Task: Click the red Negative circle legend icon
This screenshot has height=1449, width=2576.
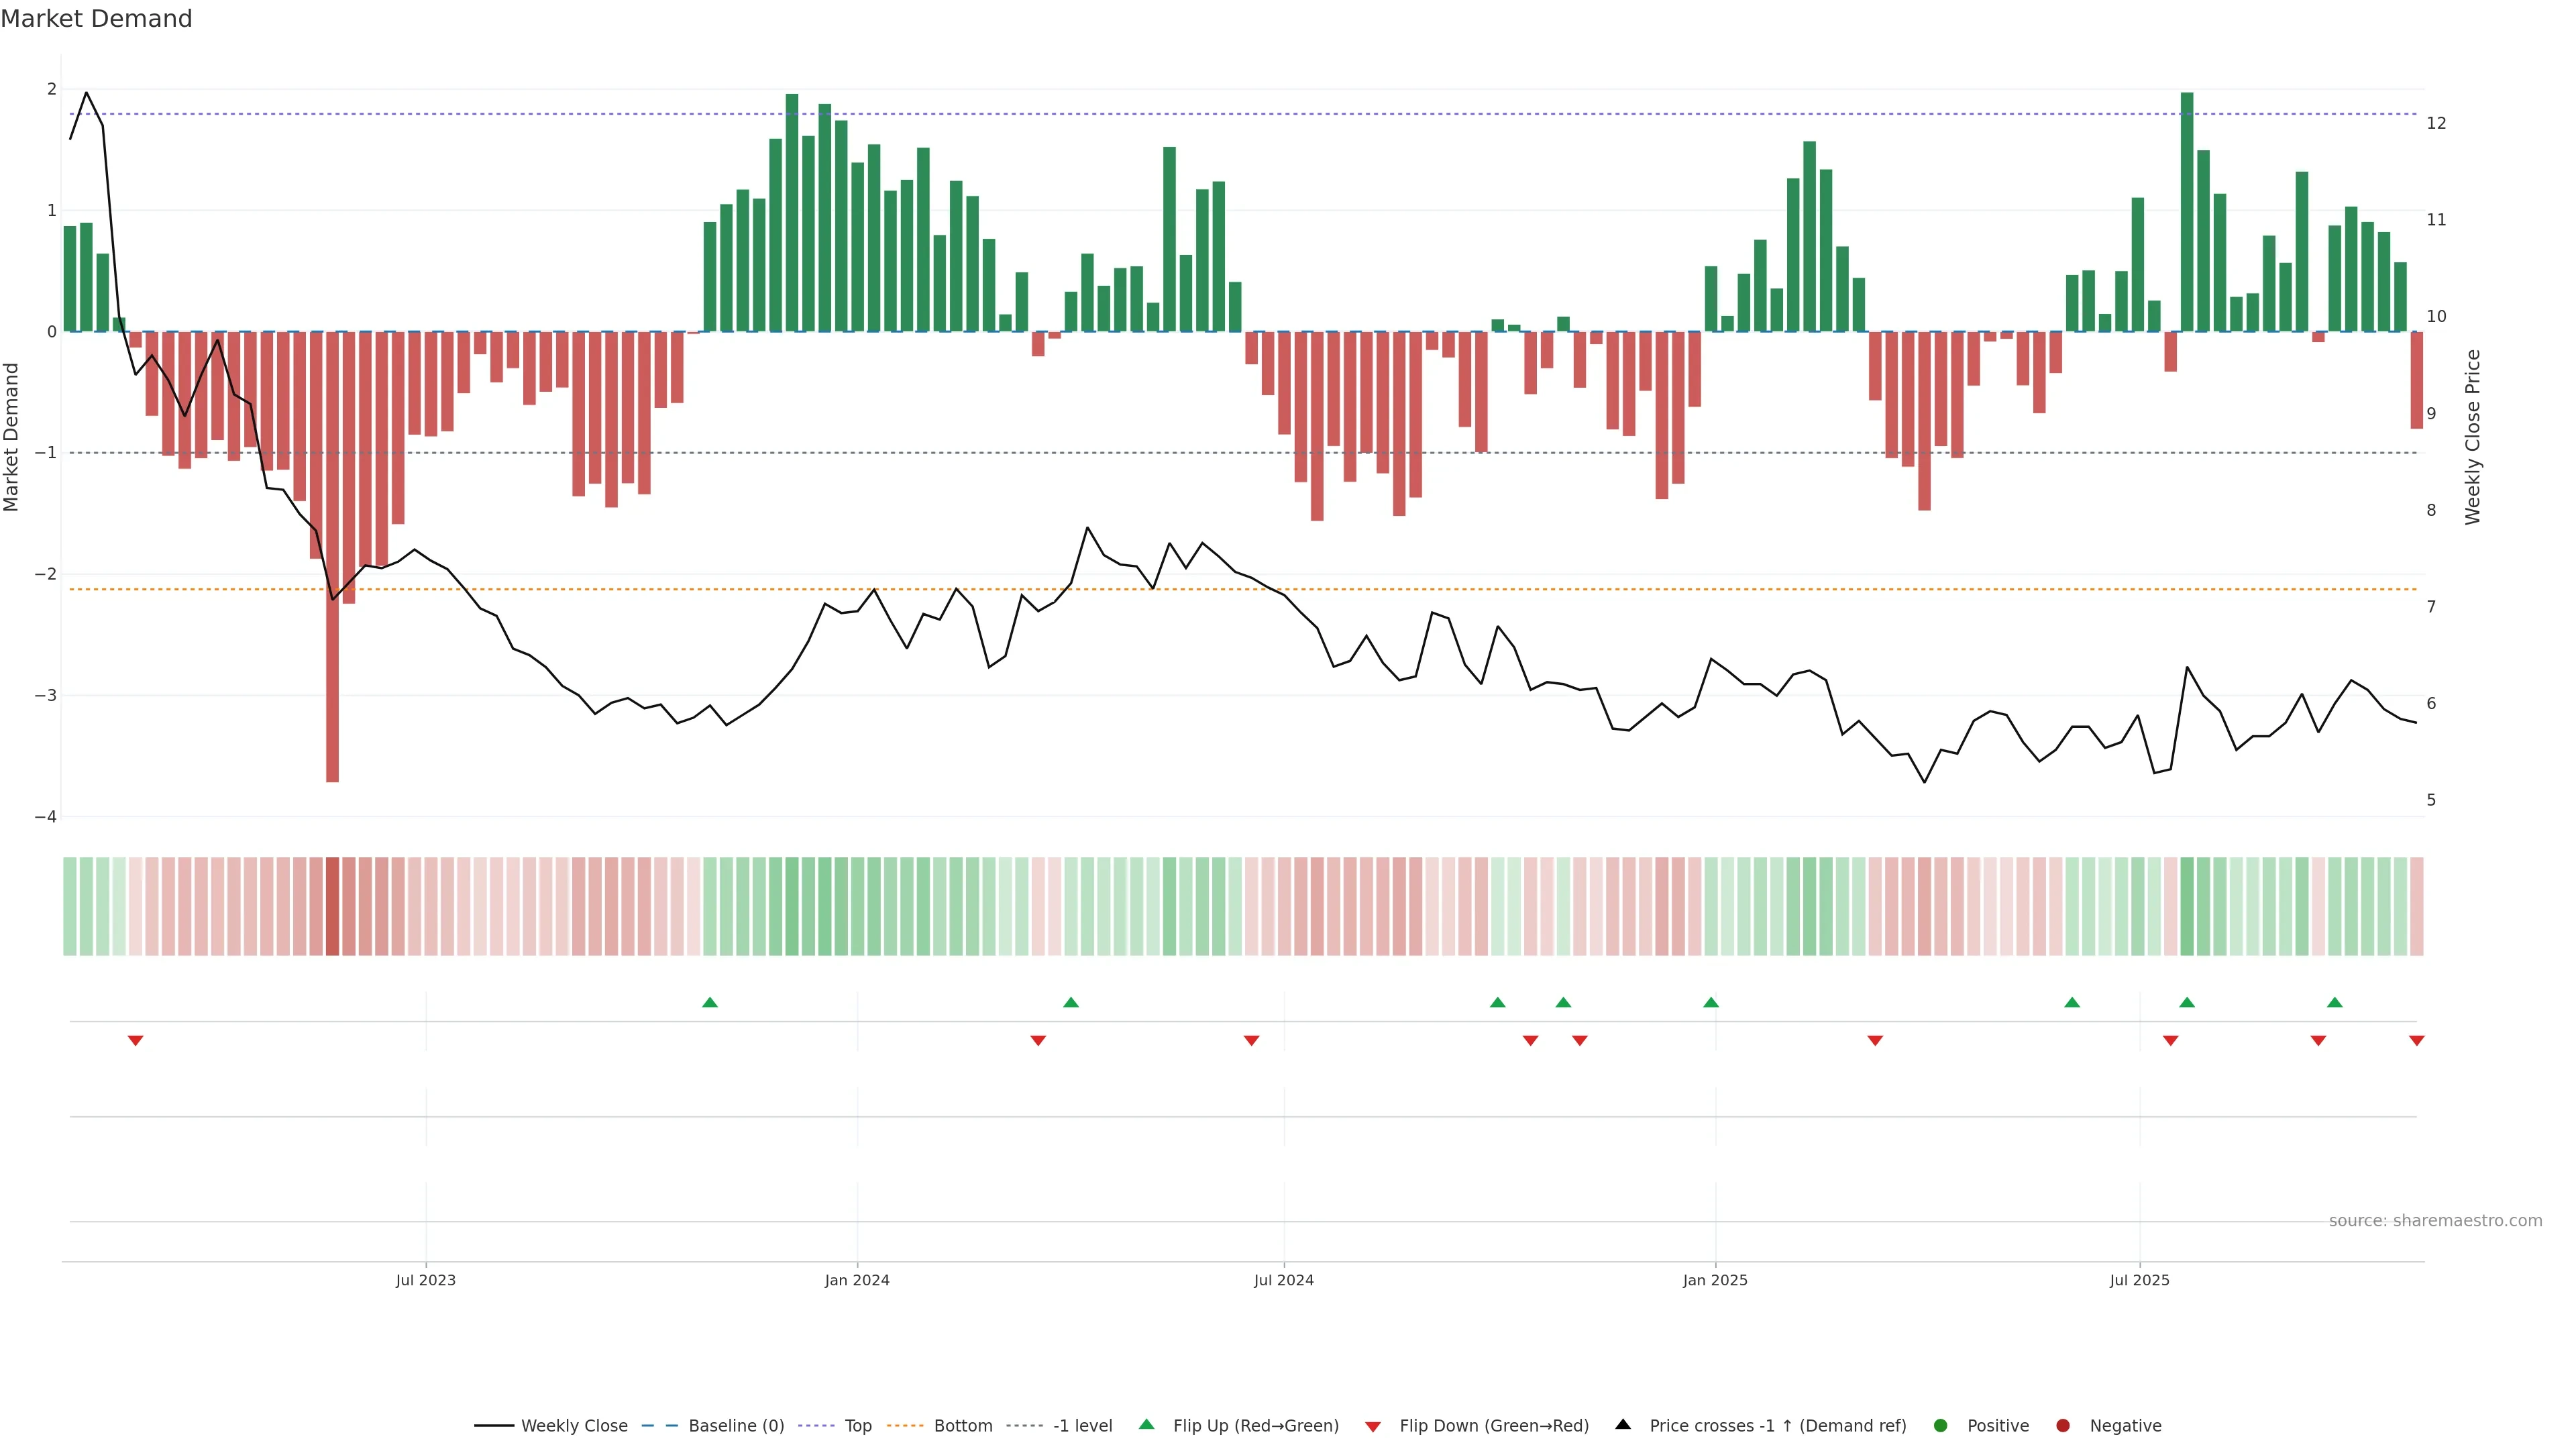Action: tap(2063, 1425)
